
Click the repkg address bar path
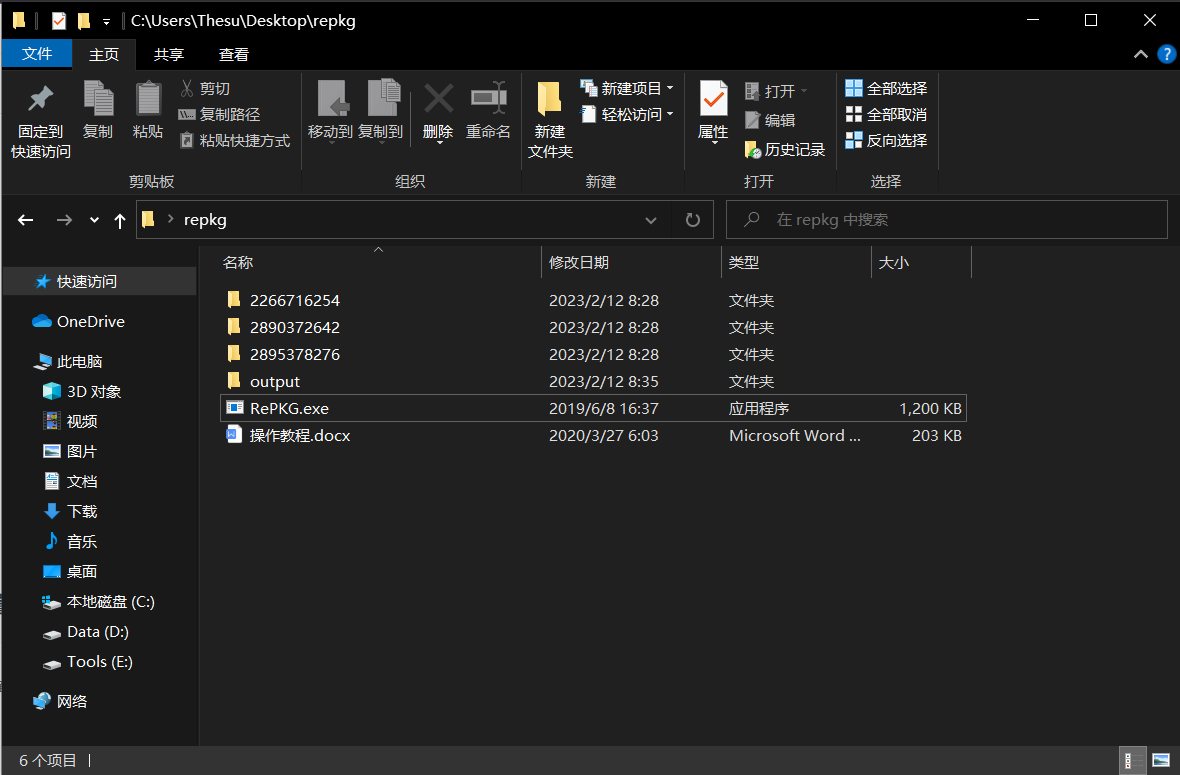tap(205, 220)
